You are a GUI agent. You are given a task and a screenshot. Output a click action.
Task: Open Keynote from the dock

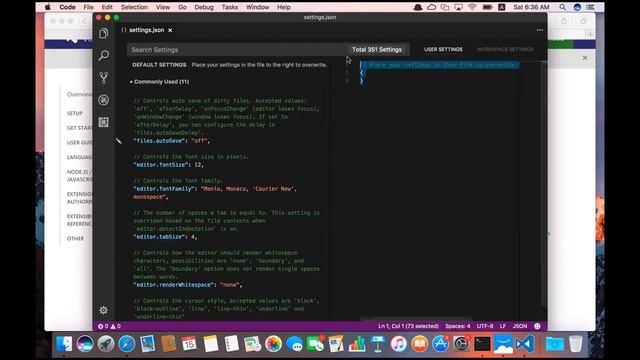[x=378, y=344]
